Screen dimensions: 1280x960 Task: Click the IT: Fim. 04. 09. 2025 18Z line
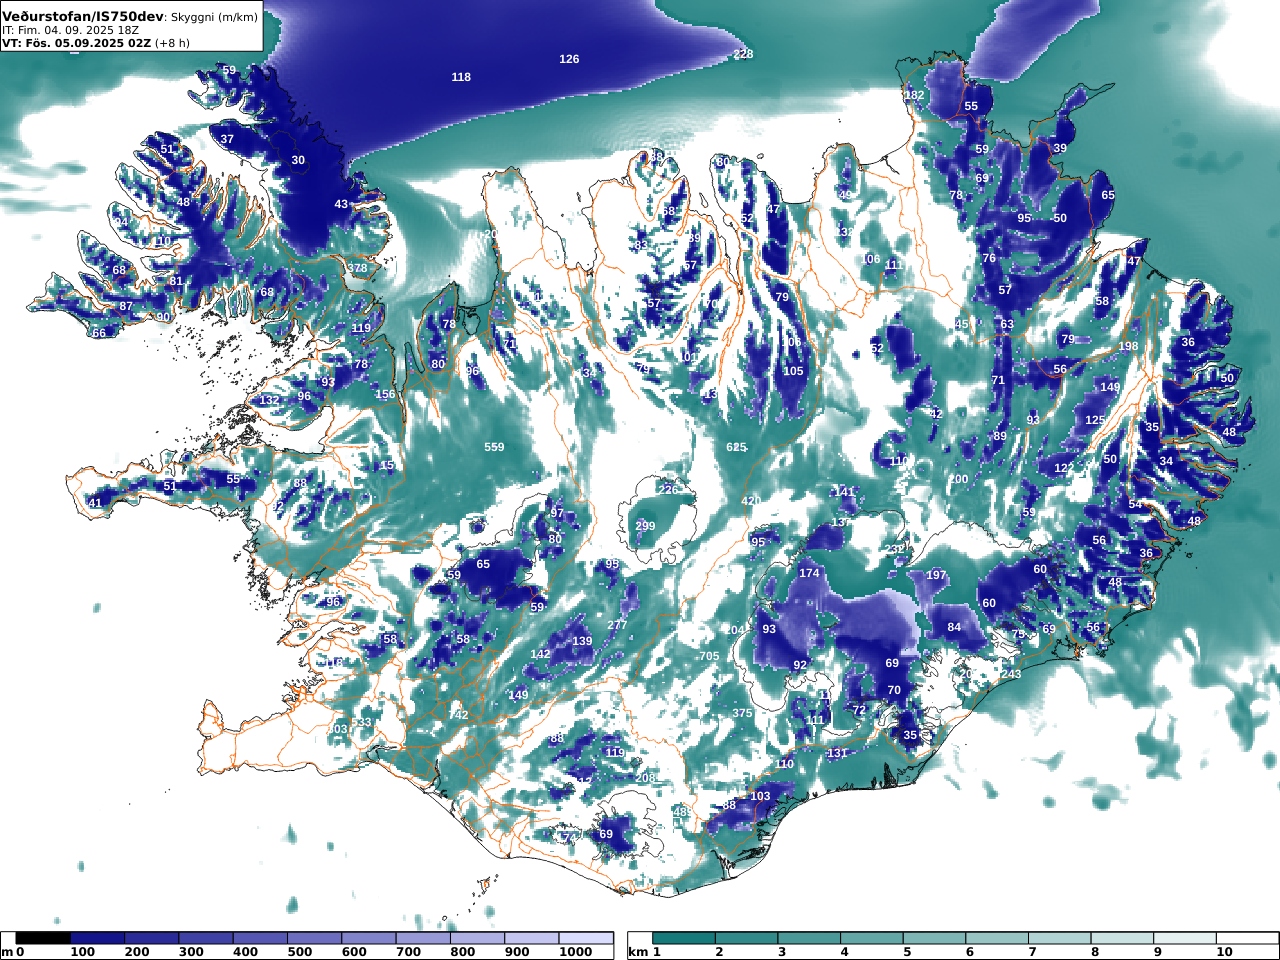[x=70, y=30]
